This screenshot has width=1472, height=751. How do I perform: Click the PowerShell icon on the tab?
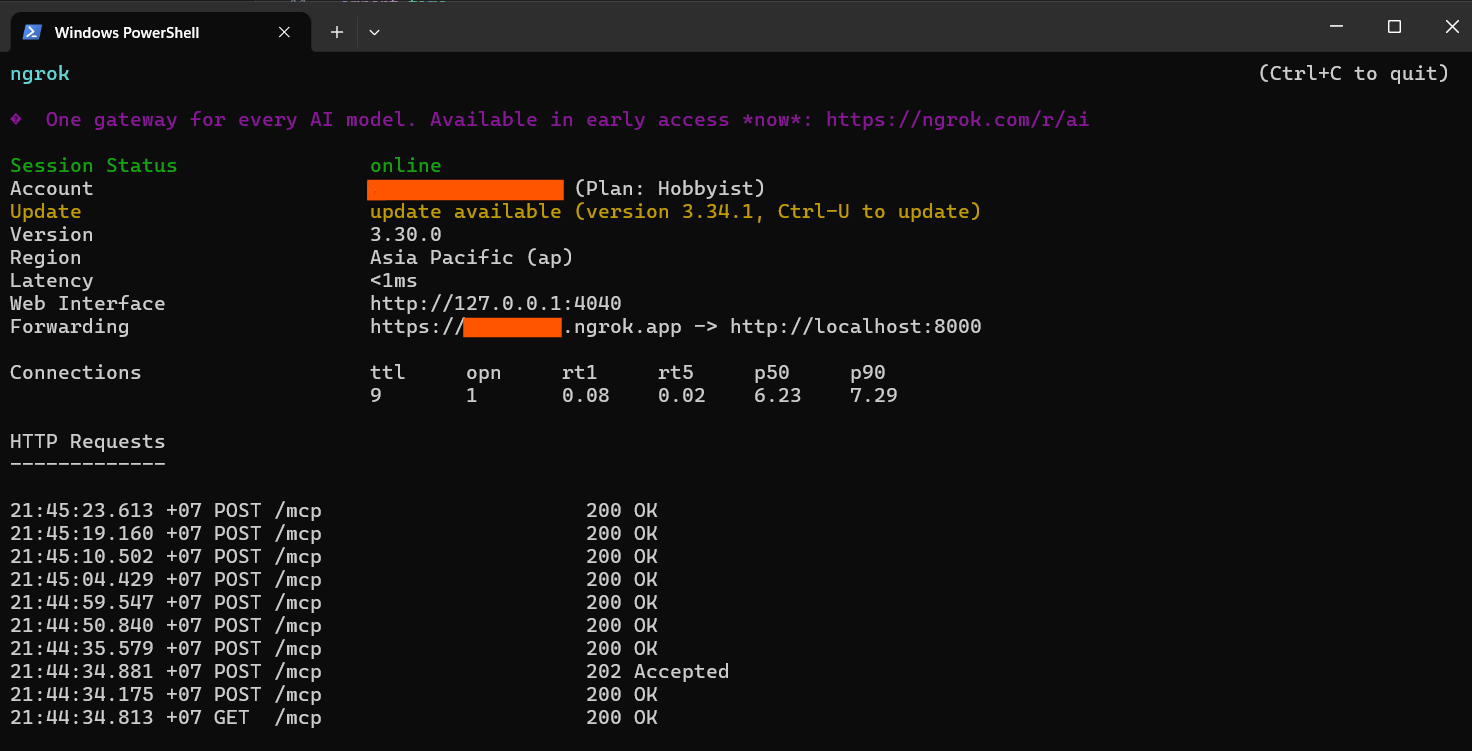(32, 32)
